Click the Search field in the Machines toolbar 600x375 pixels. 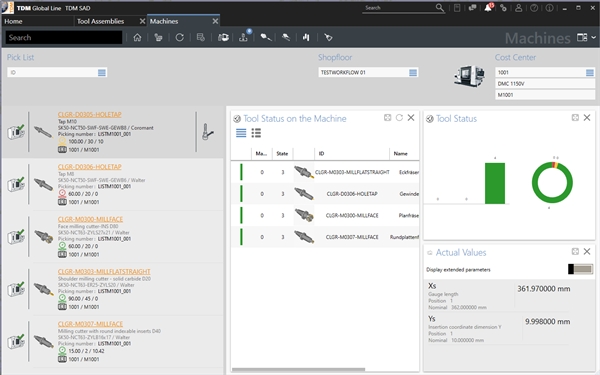(x=64, y=38)
